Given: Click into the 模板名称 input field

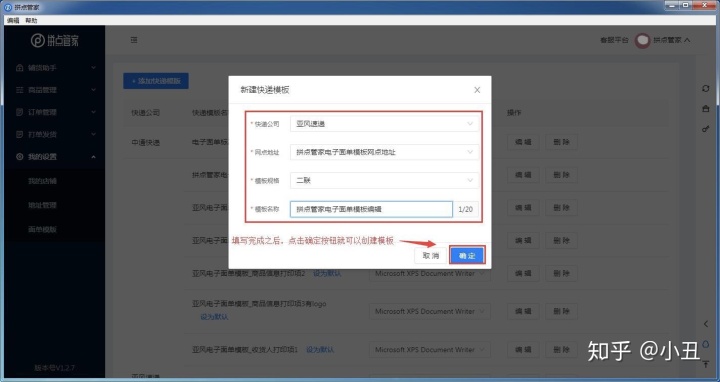Looking at the screenshot, I should tap(371, 209).
